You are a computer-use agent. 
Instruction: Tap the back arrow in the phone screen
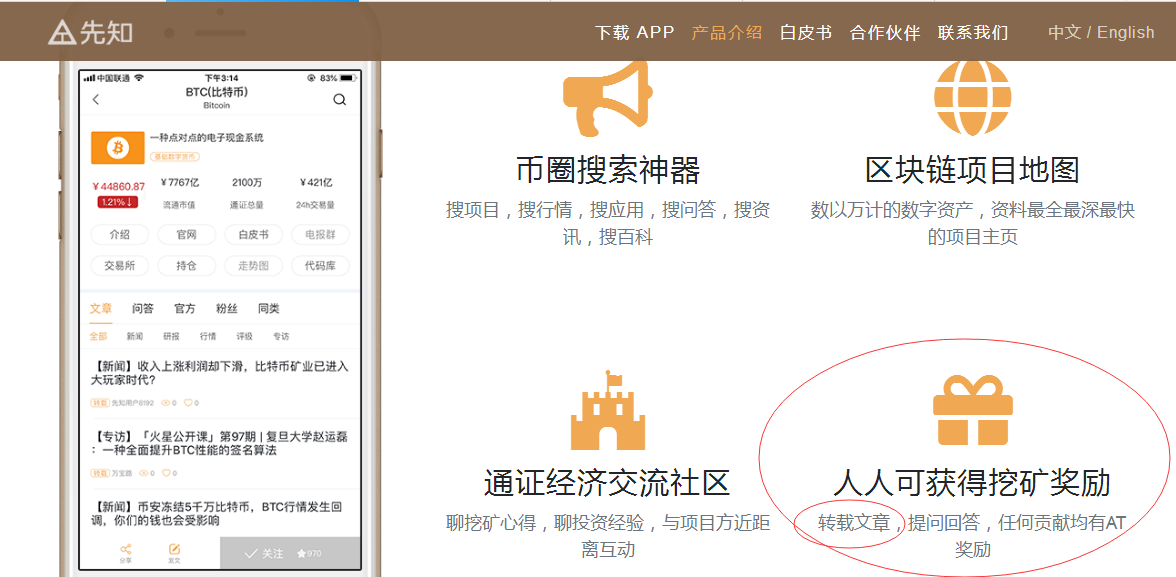(x=96, y=100)
